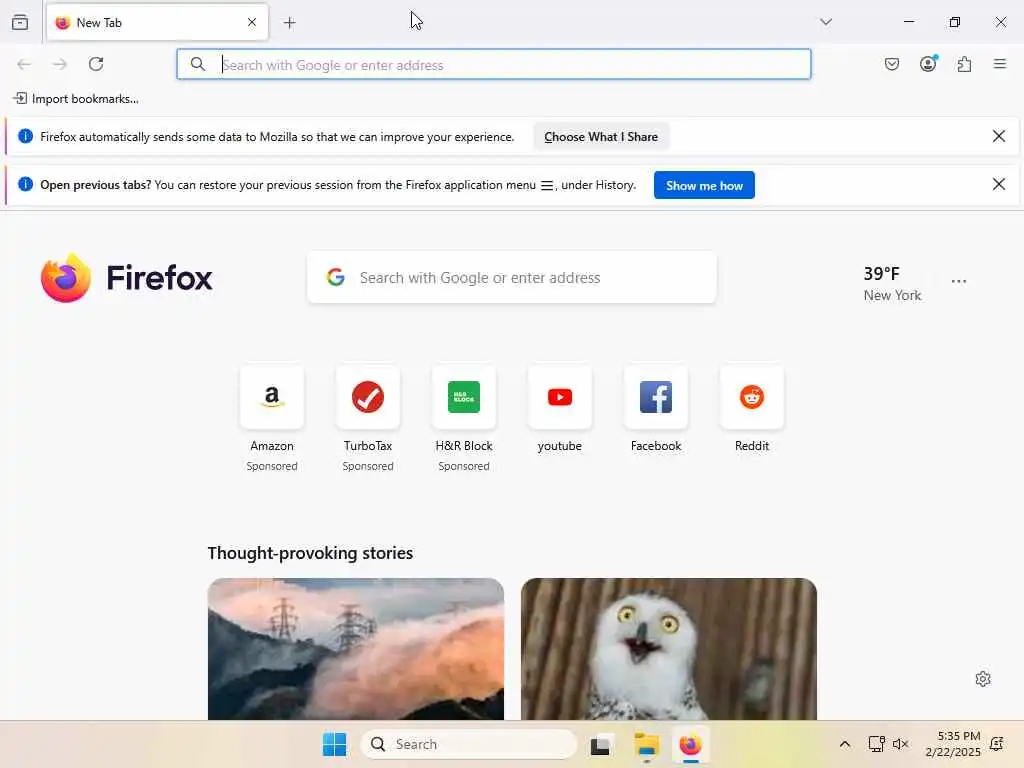Show hidden system tray icons
This screenshot has width=1024, height=768.
point(844,744)
